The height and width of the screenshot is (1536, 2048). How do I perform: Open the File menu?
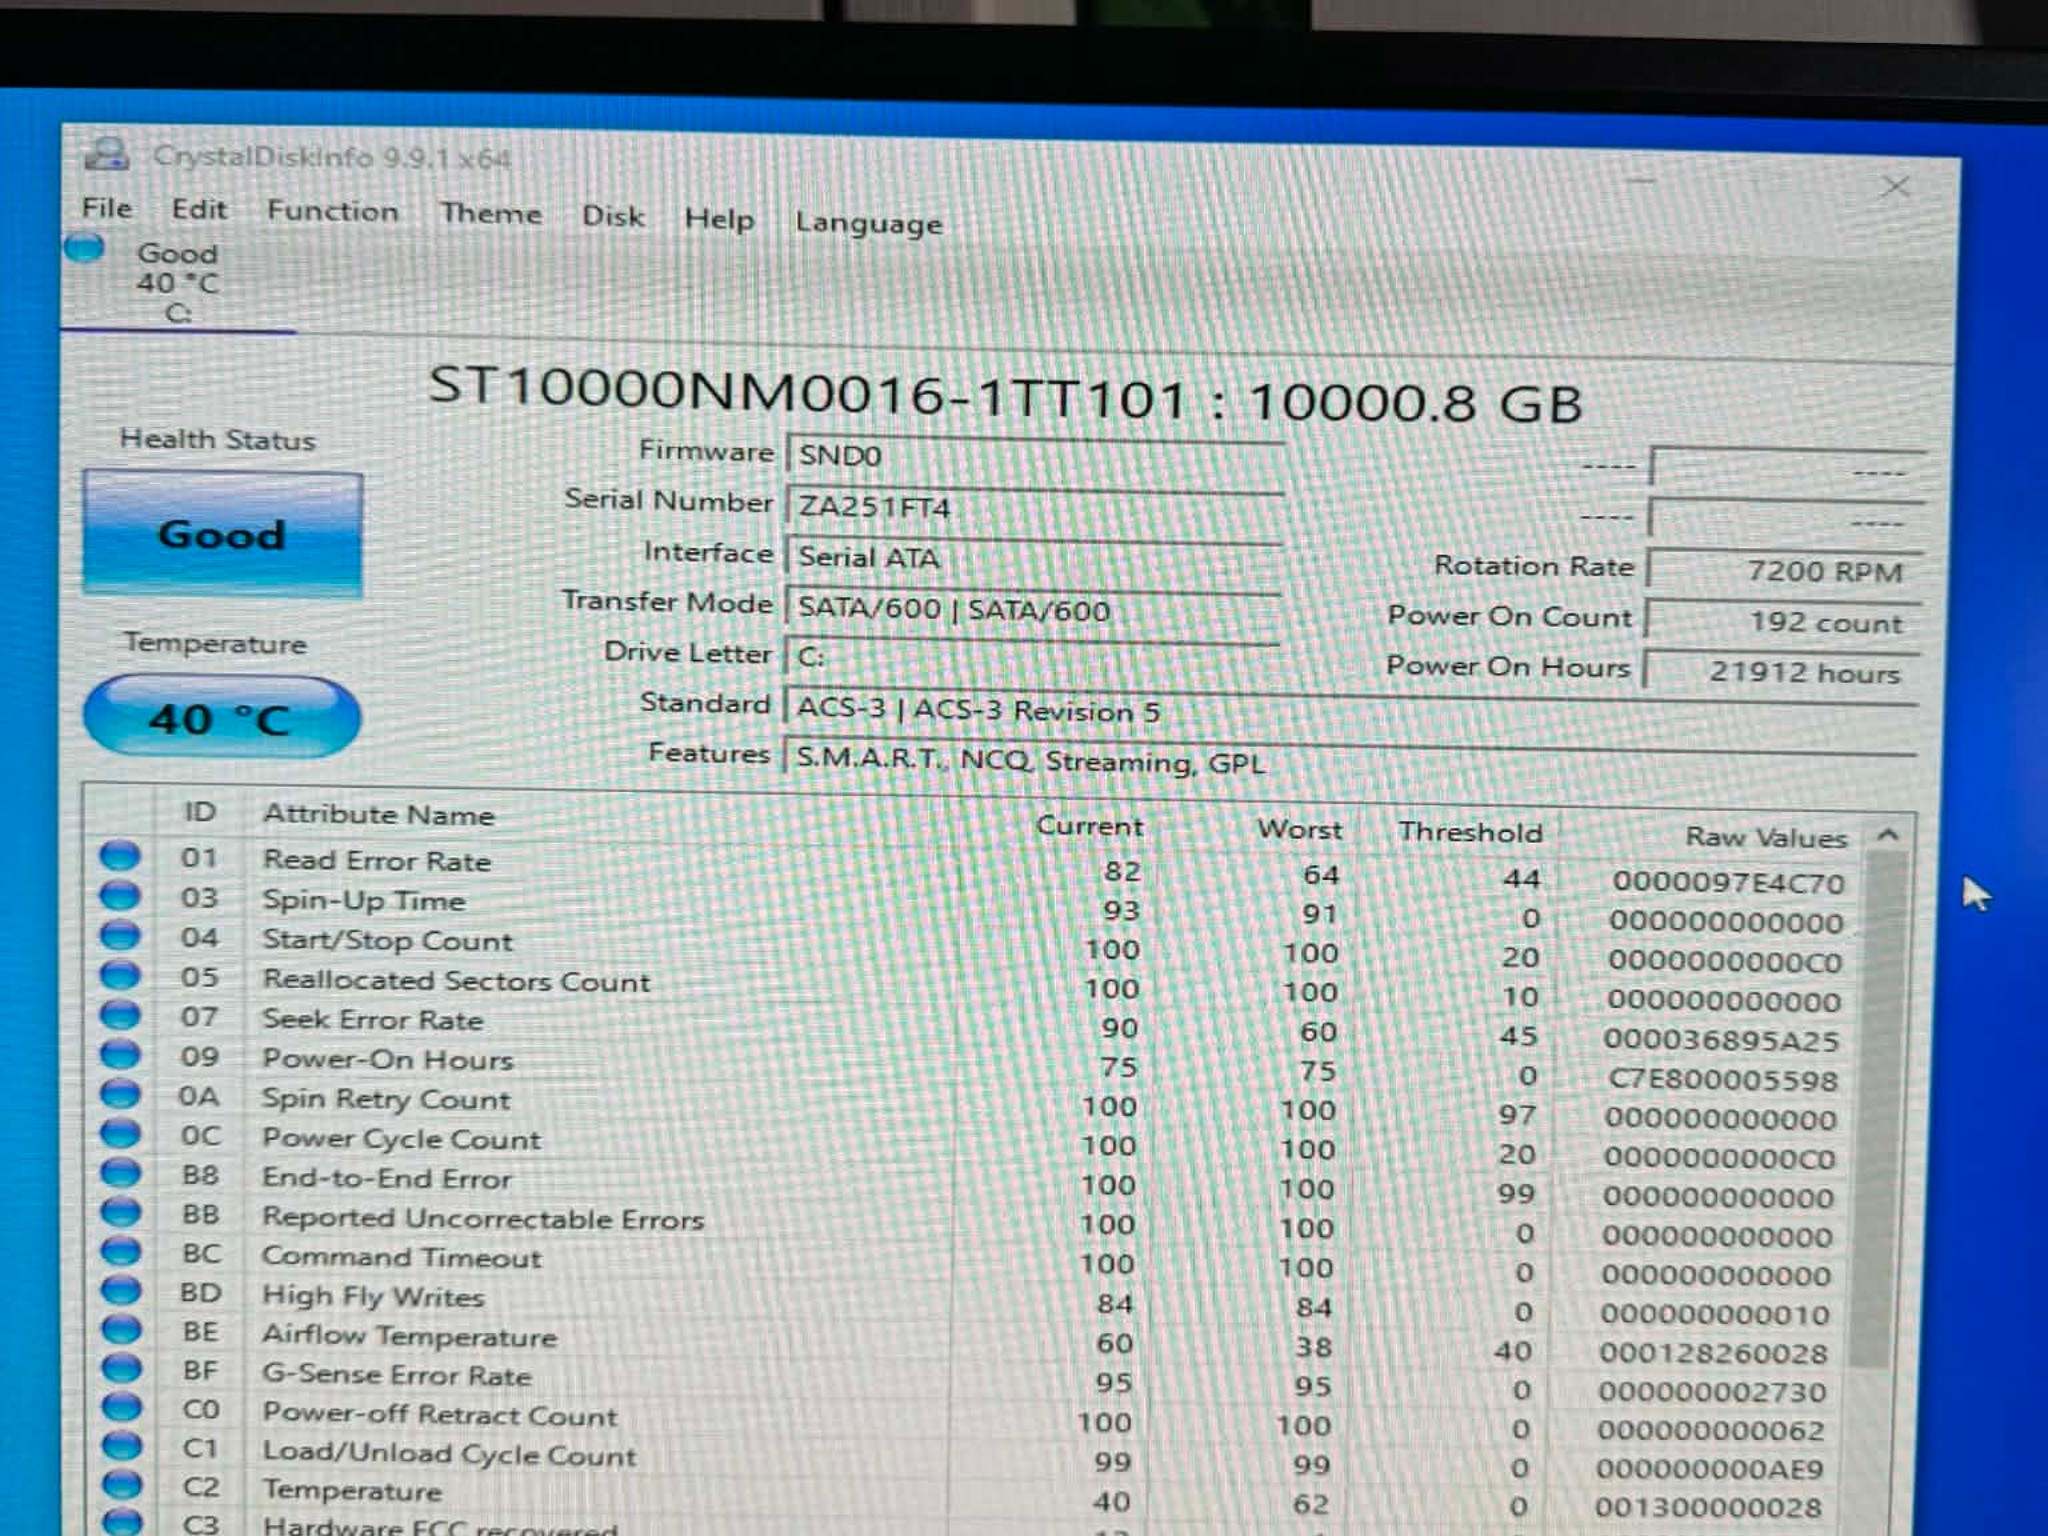[x=106, y=208]
